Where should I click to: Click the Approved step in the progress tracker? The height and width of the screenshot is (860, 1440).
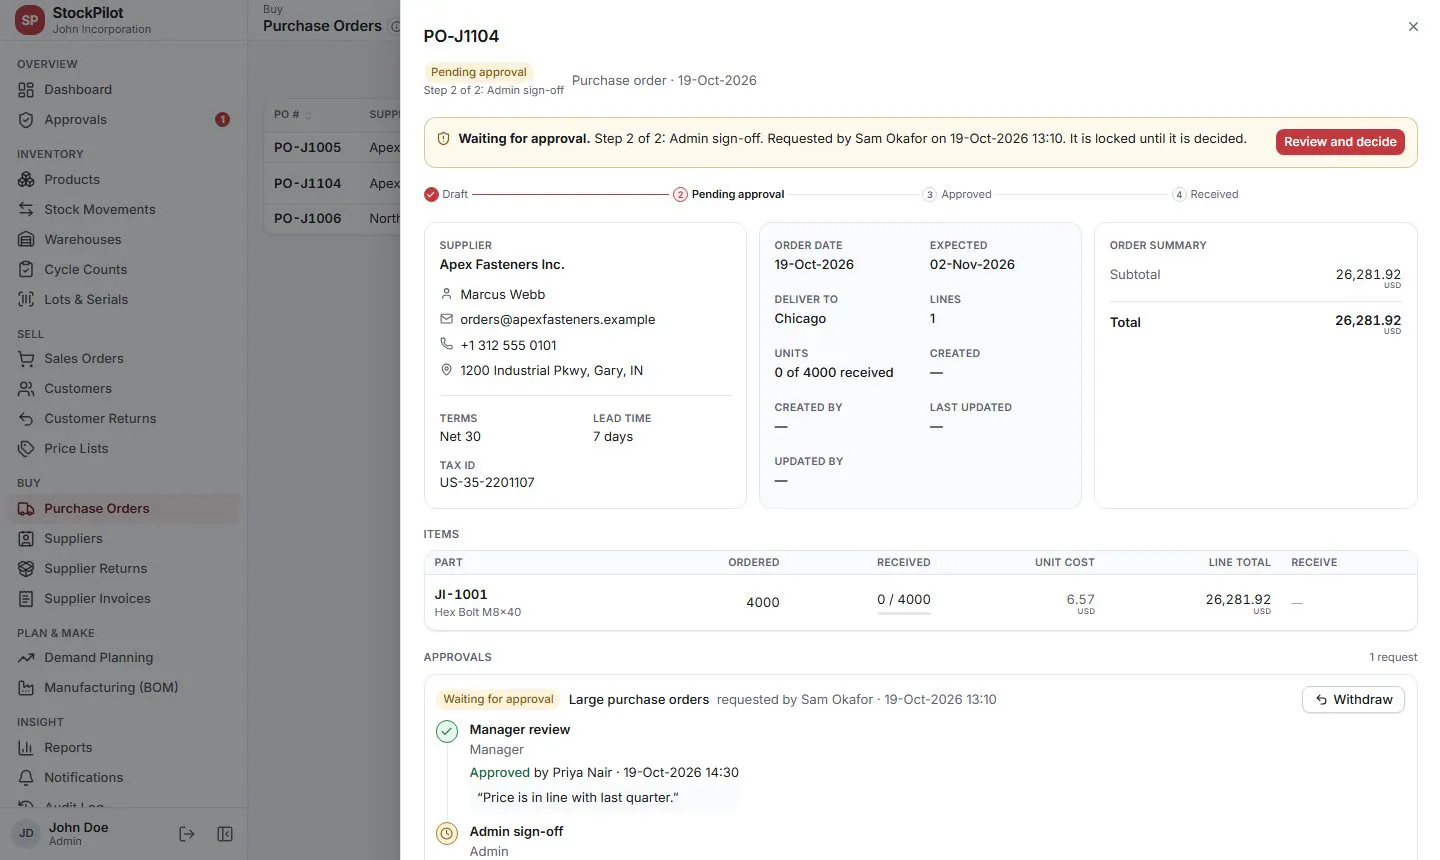click(x=957, y=195)
